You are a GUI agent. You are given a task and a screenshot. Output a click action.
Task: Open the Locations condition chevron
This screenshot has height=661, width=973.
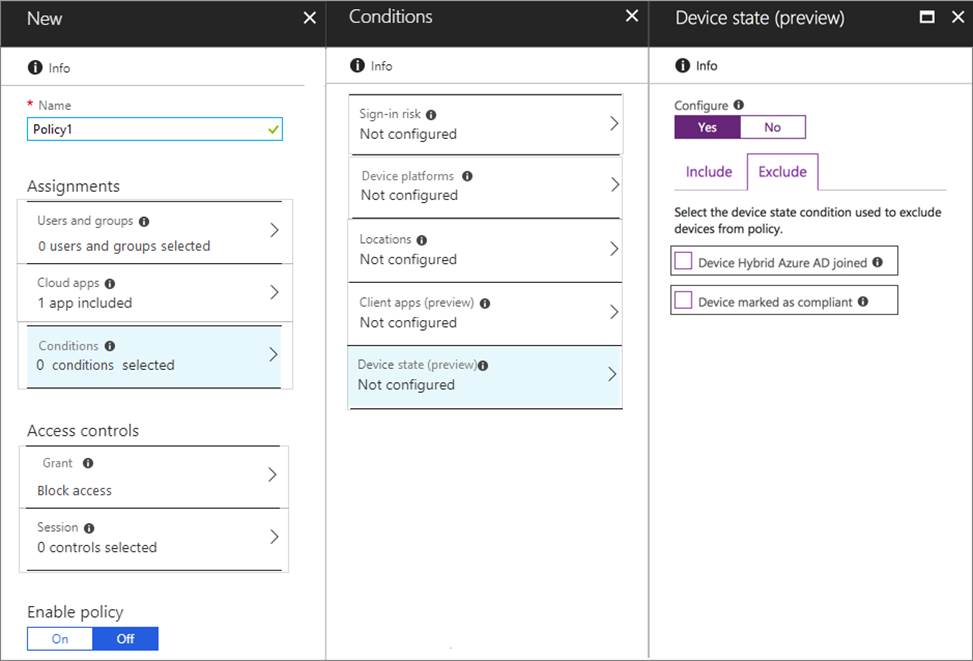tap(614, 249)
